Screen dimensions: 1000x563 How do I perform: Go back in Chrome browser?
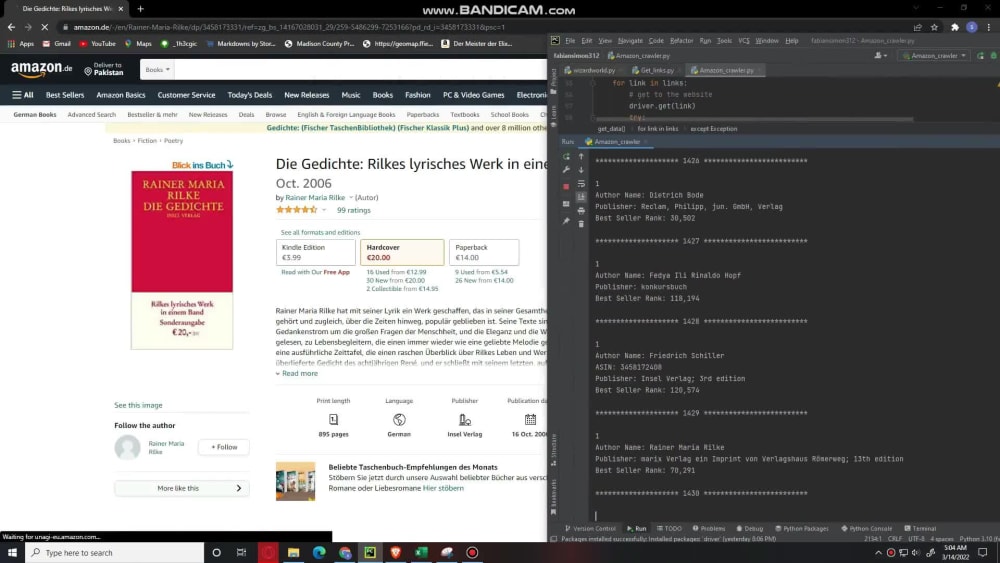coord(11,27)
